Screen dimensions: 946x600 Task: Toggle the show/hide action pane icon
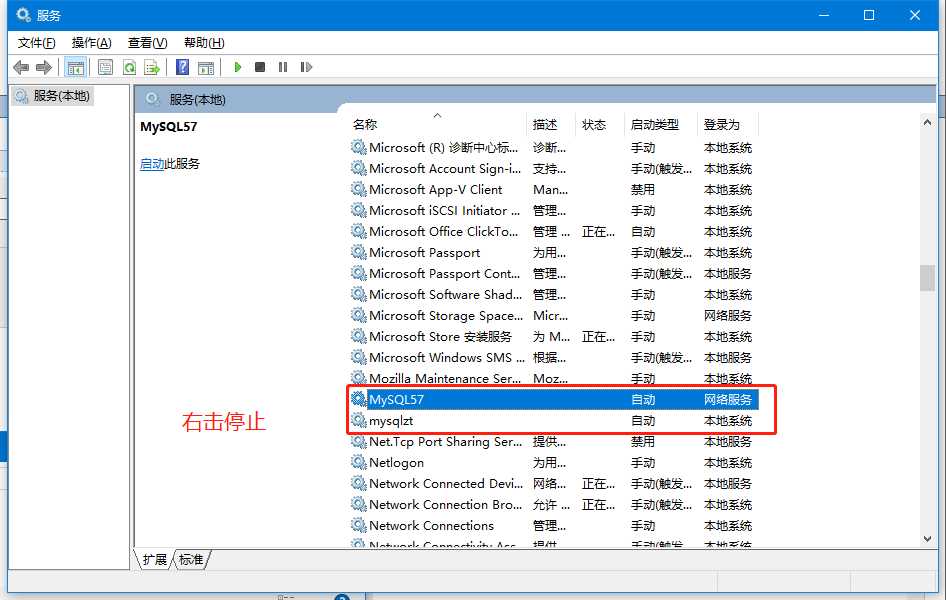point(206,67)
